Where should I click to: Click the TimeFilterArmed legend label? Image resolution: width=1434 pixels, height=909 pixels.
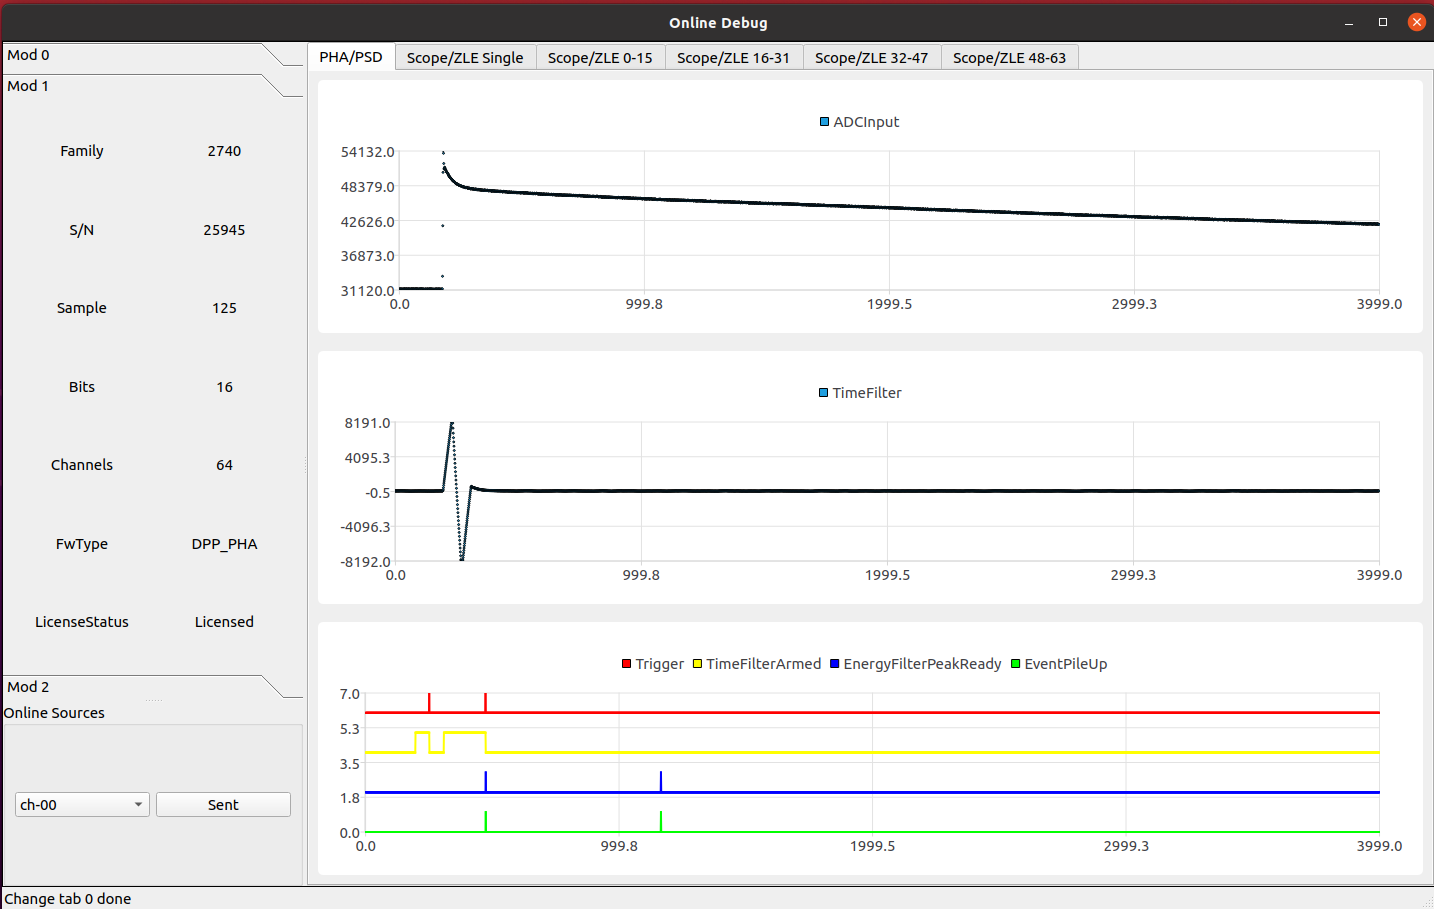click(x=764, y=664)
